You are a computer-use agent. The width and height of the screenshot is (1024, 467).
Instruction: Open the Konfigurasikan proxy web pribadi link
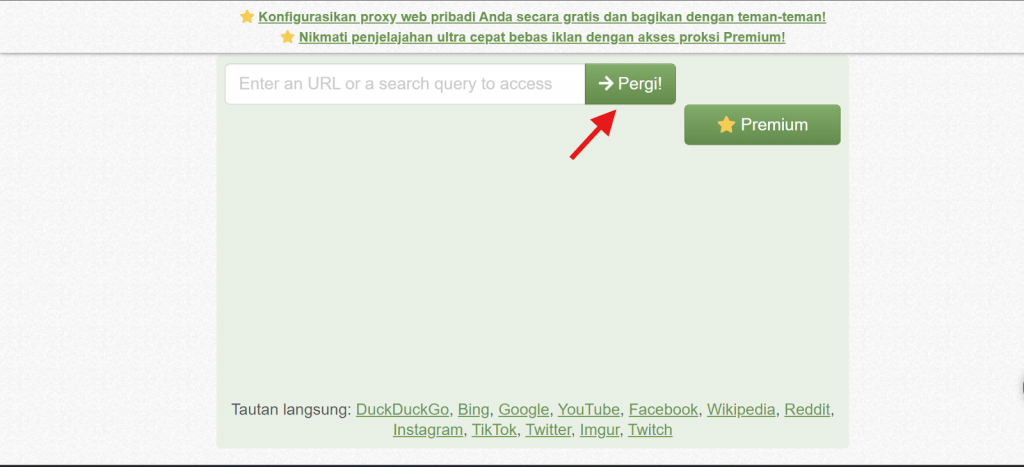point(542,17)
